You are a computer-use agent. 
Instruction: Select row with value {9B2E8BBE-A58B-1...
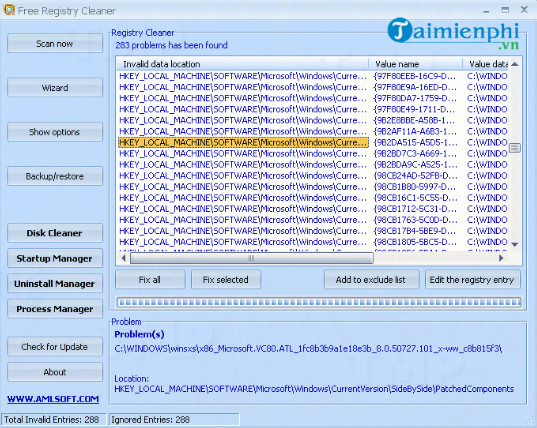pyautogui.click(x=312, y=120)
